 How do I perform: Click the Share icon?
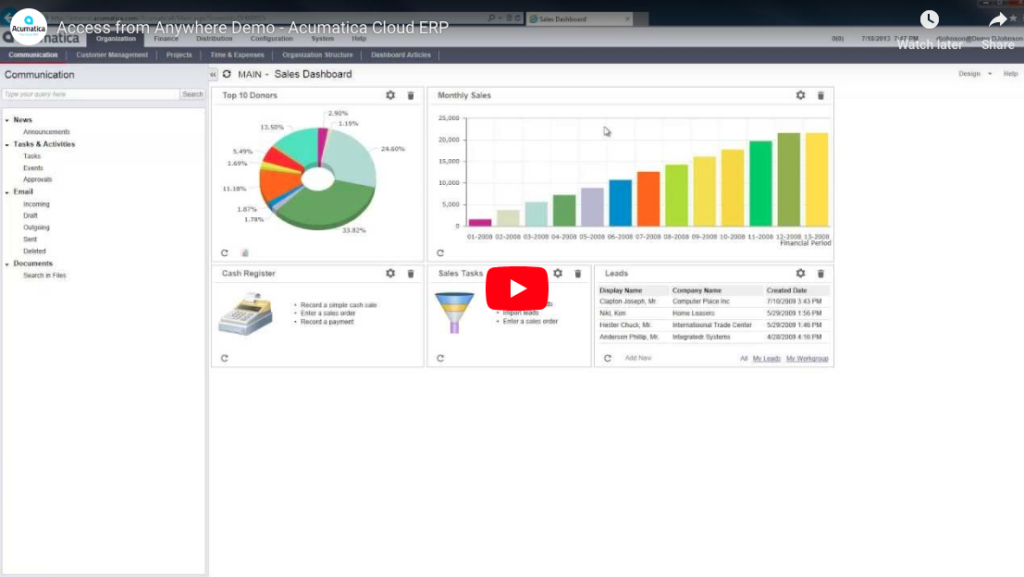point(997,21)
